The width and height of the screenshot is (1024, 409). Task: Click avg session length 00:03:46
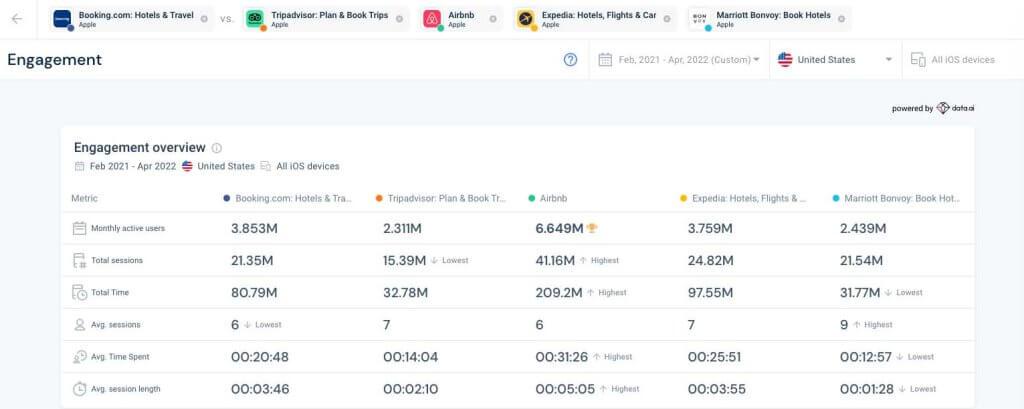point(260,389)
